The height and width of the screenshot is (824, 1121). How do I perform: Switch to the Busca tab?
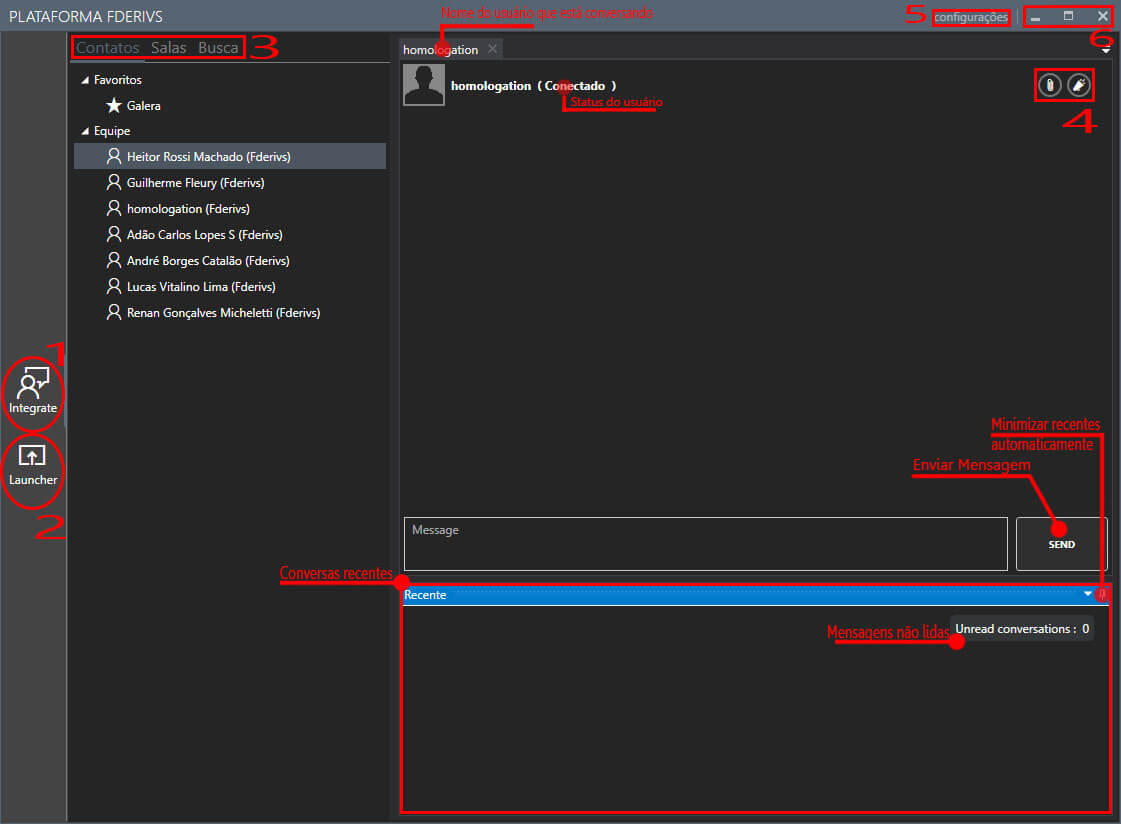pyautogui.click(x=218, y=48)
